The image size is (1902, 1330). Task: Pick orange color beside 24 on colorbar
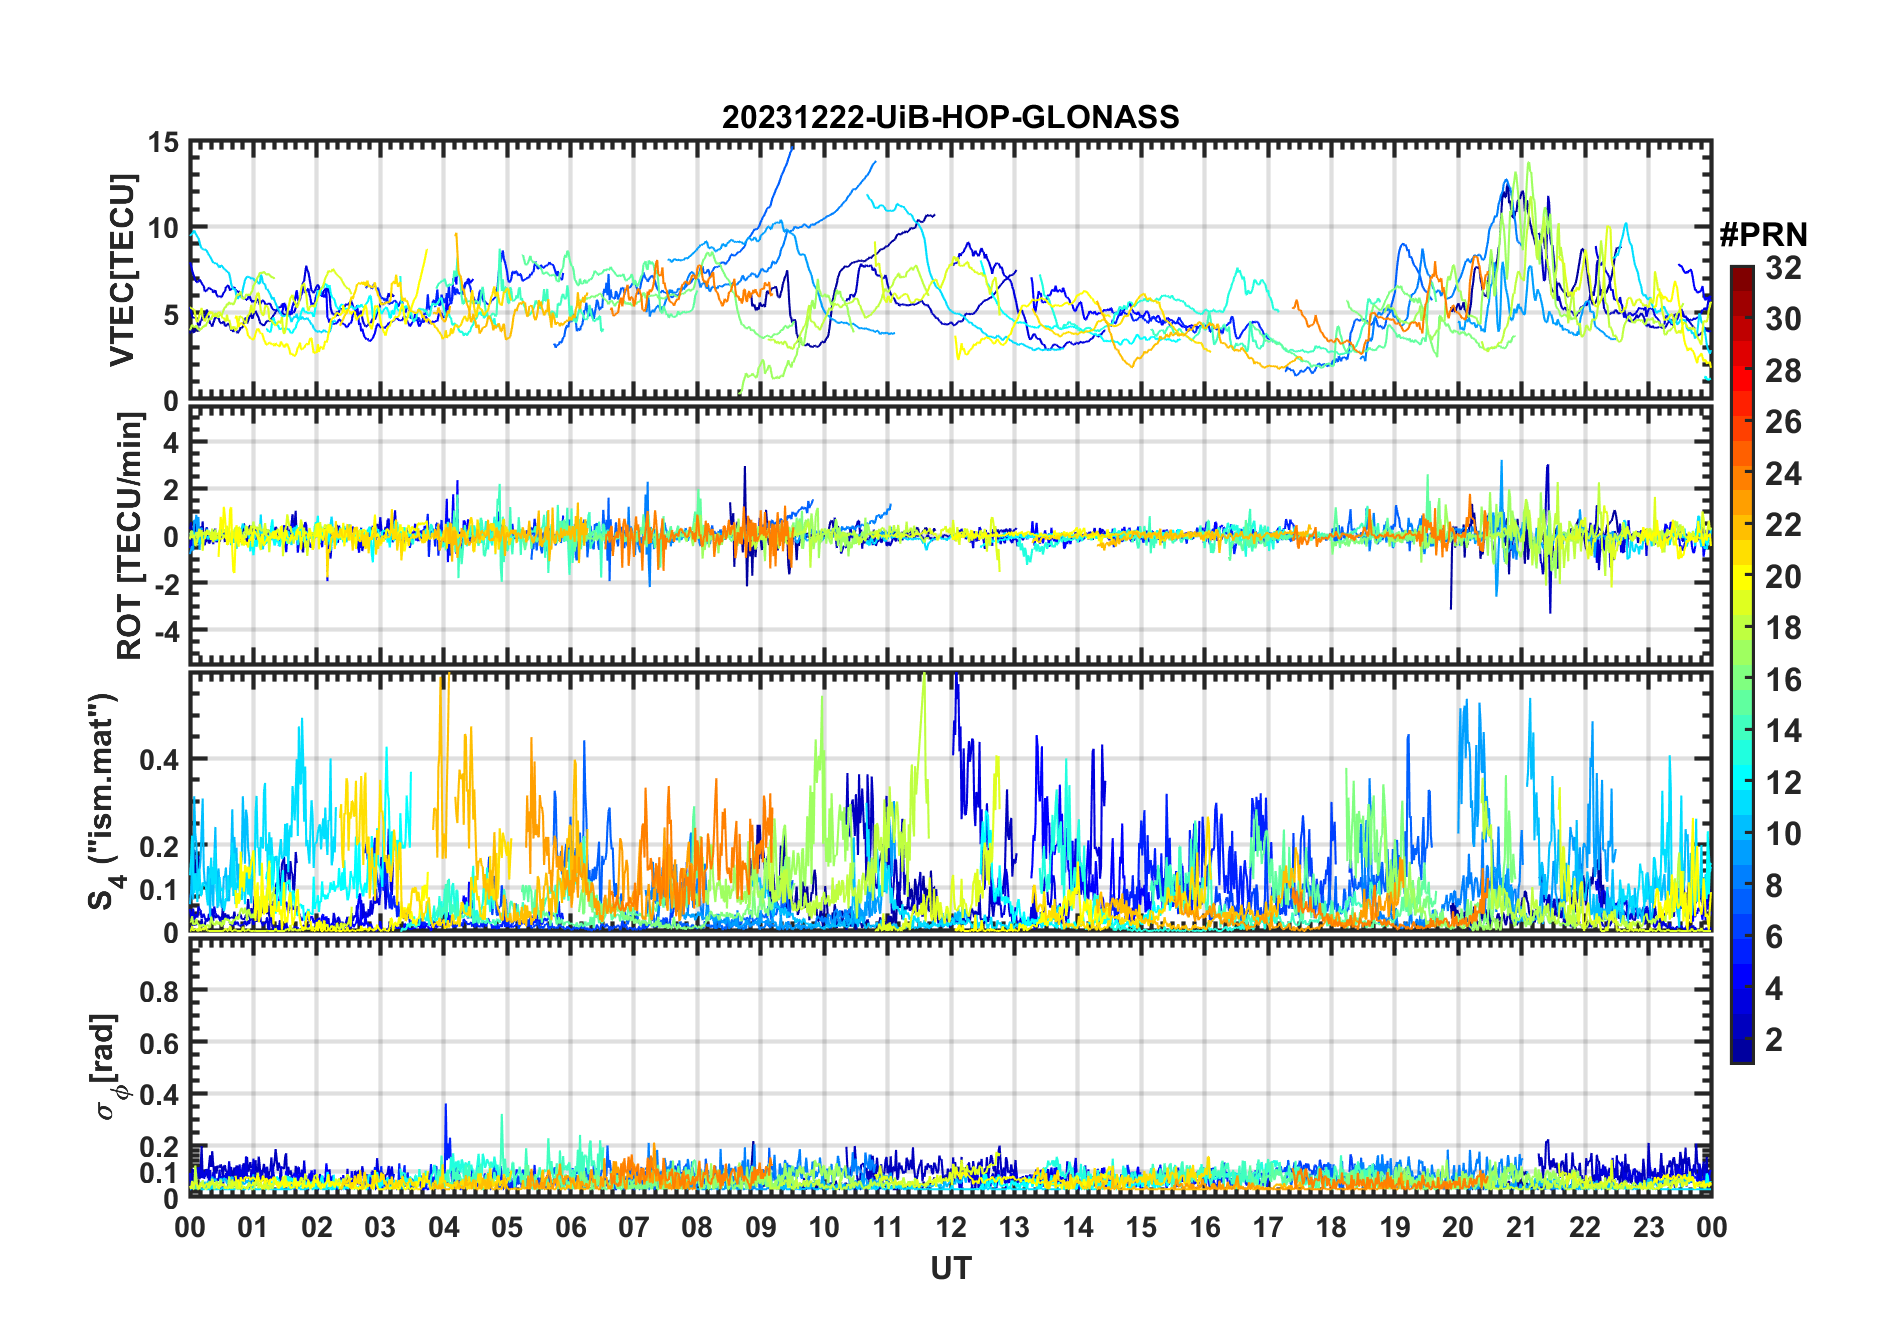coord(1741,474)
